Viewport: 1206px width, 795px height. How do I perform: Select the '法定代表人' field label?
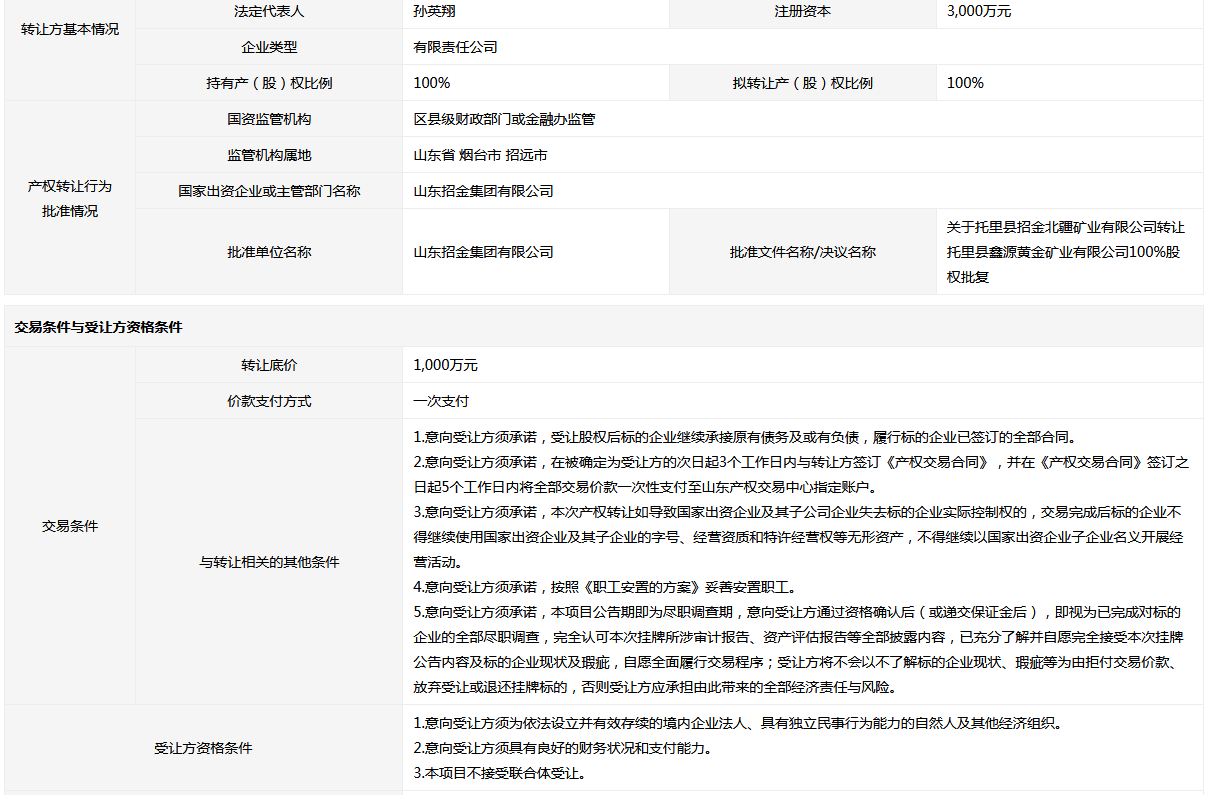pyautogui.click(x=269, y=11)
